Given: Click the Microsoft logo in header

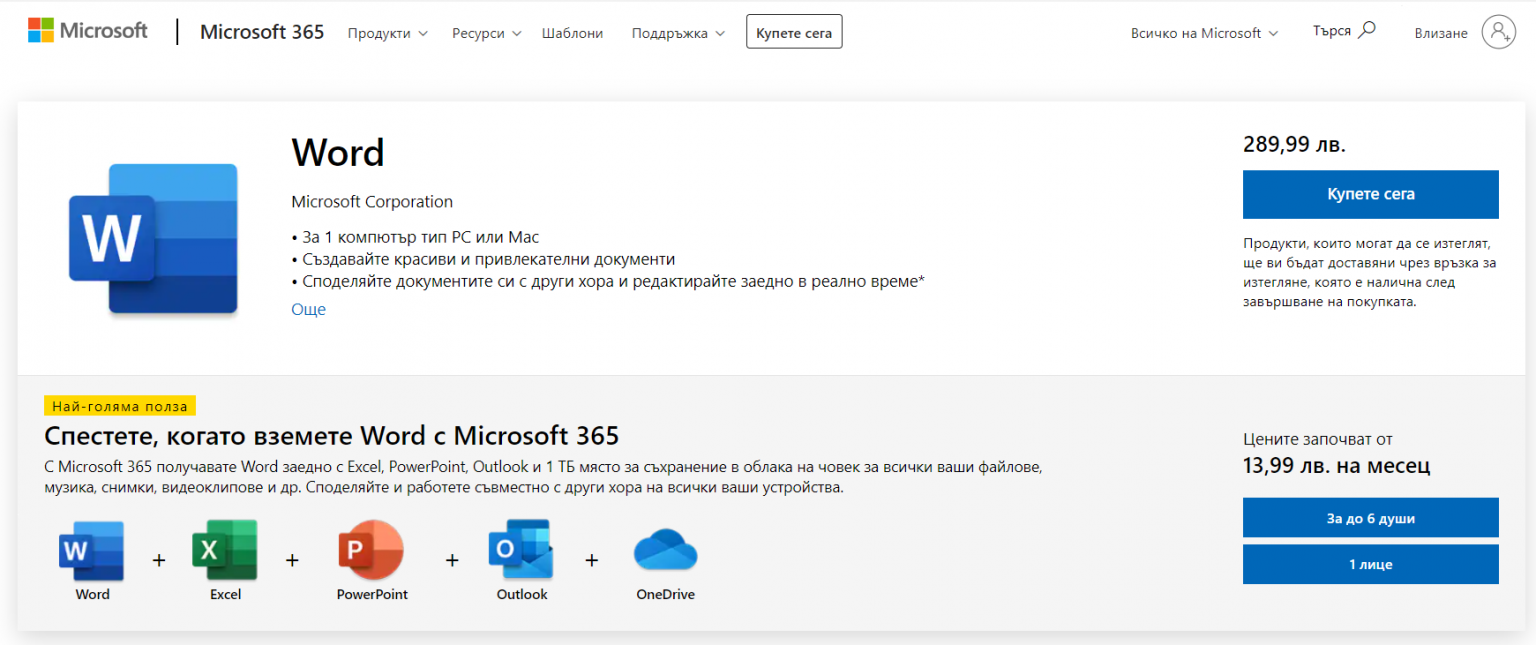Looking at the screenshot, I should click(x=87, y=31).
